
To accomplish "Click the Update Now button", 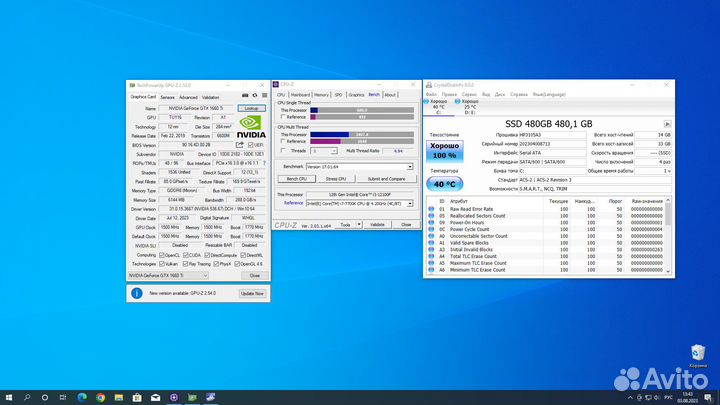I will (252, 293).
